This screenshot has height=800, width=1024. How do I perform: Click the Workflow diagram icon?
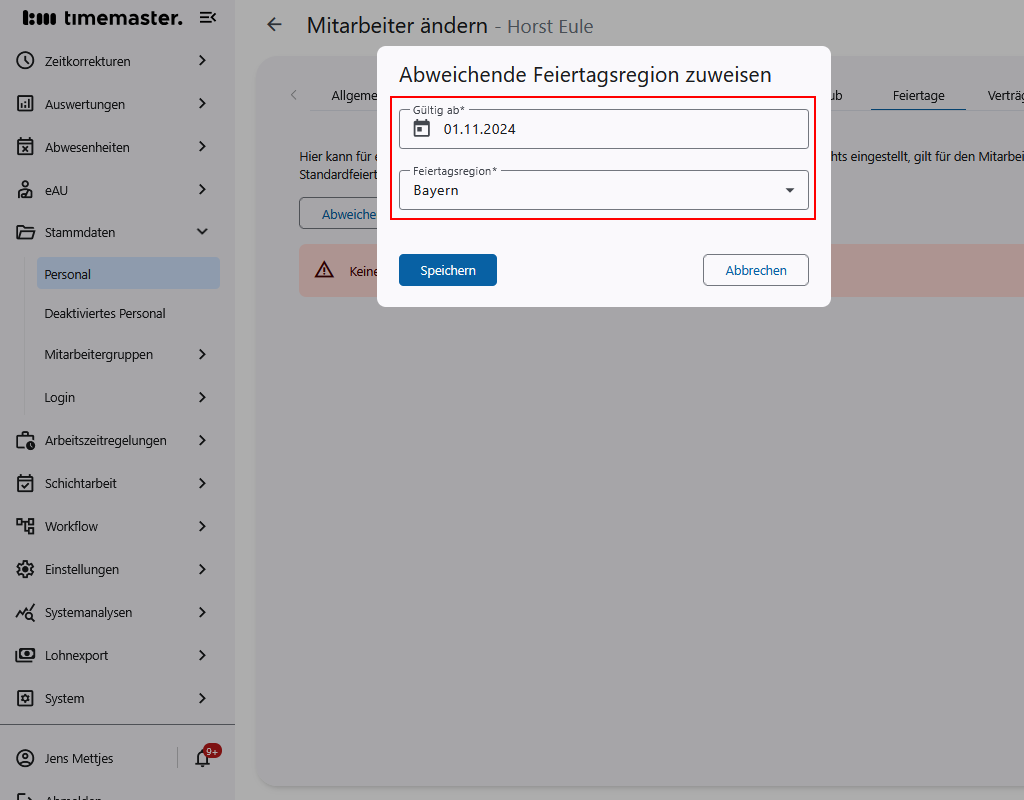26,526
